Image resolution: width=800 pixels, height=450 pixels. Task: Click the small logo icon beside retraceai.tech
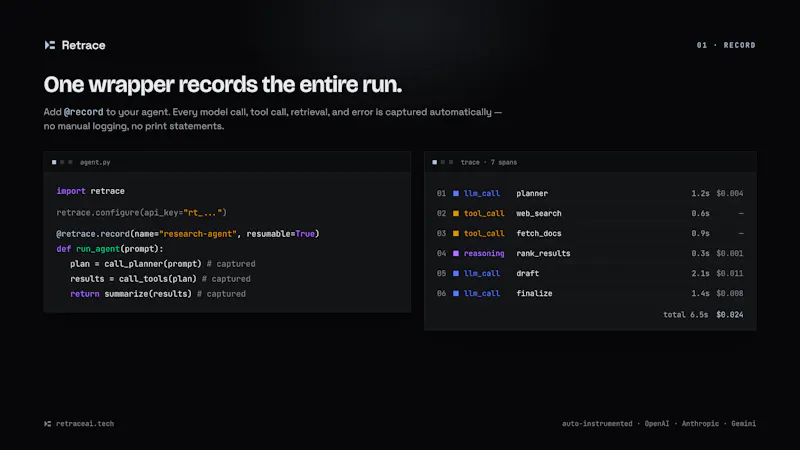click(x=47, y=423)
